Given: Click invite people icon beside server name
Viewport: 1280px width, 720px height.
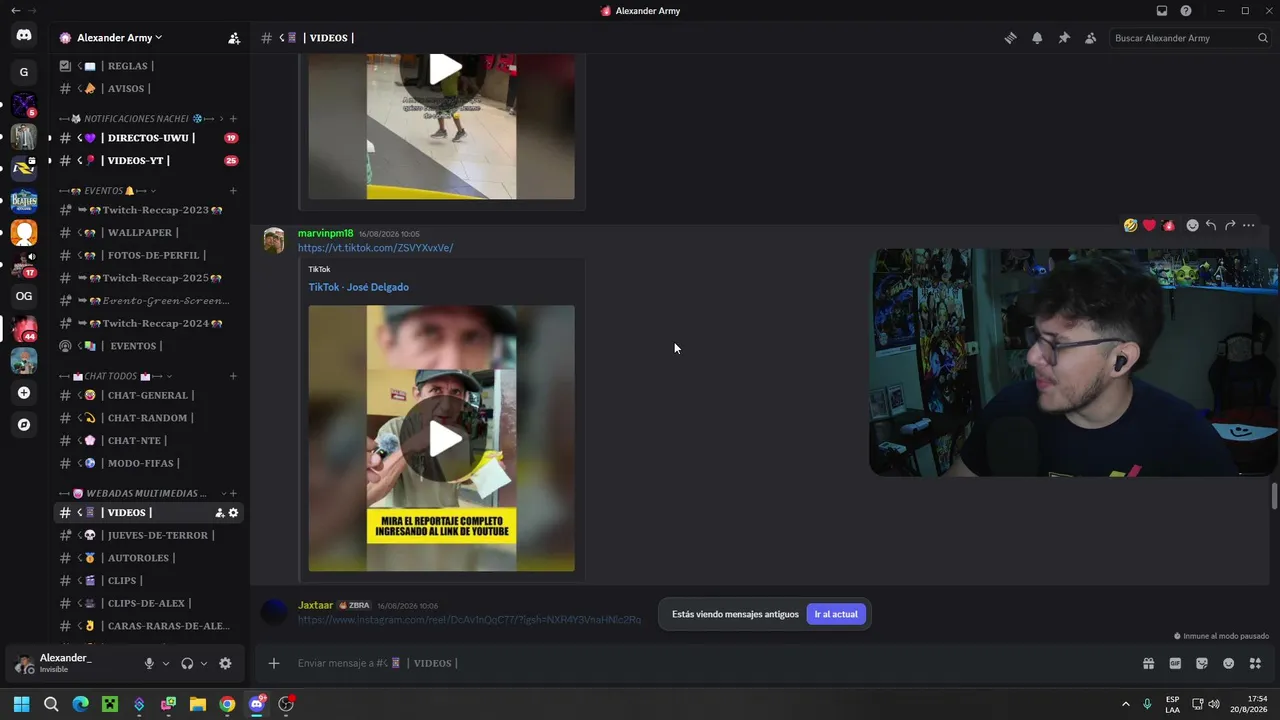Looking at the screenshot, I should point(234,38).
